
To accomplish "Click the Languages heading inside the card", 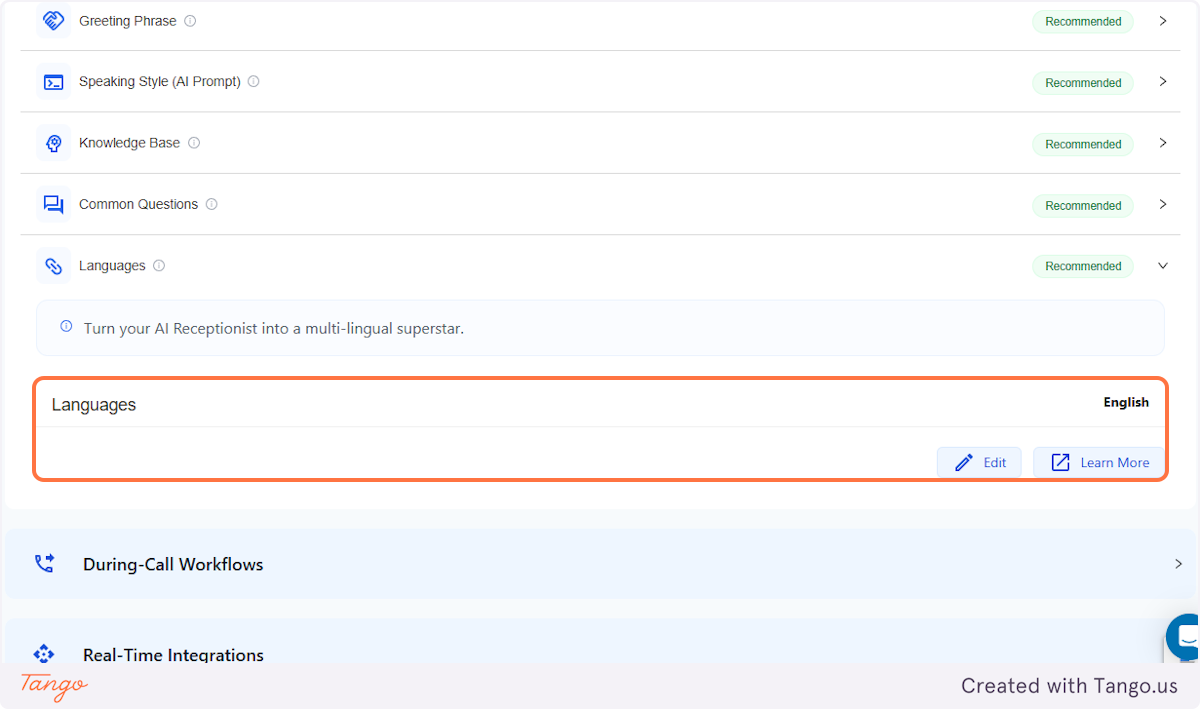I will click(x=94, y=405).
